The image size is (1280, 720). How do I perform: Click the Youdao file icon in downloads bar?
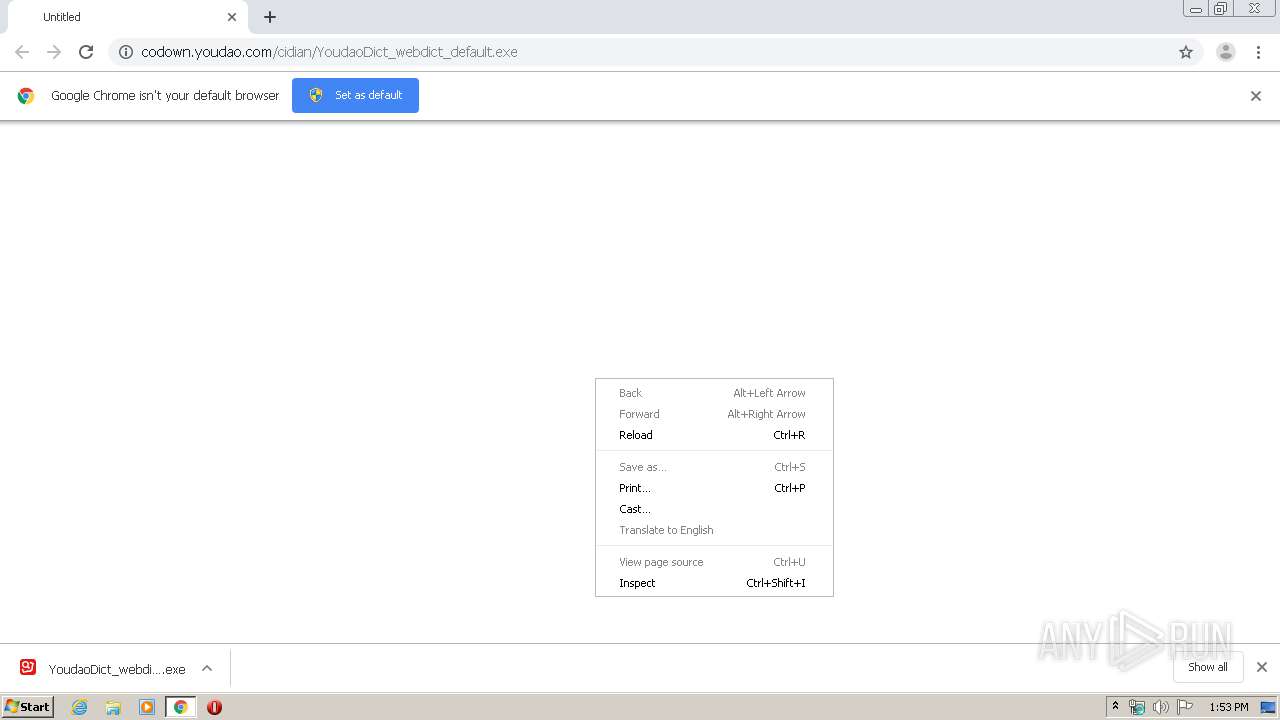(x=28, y=668)
